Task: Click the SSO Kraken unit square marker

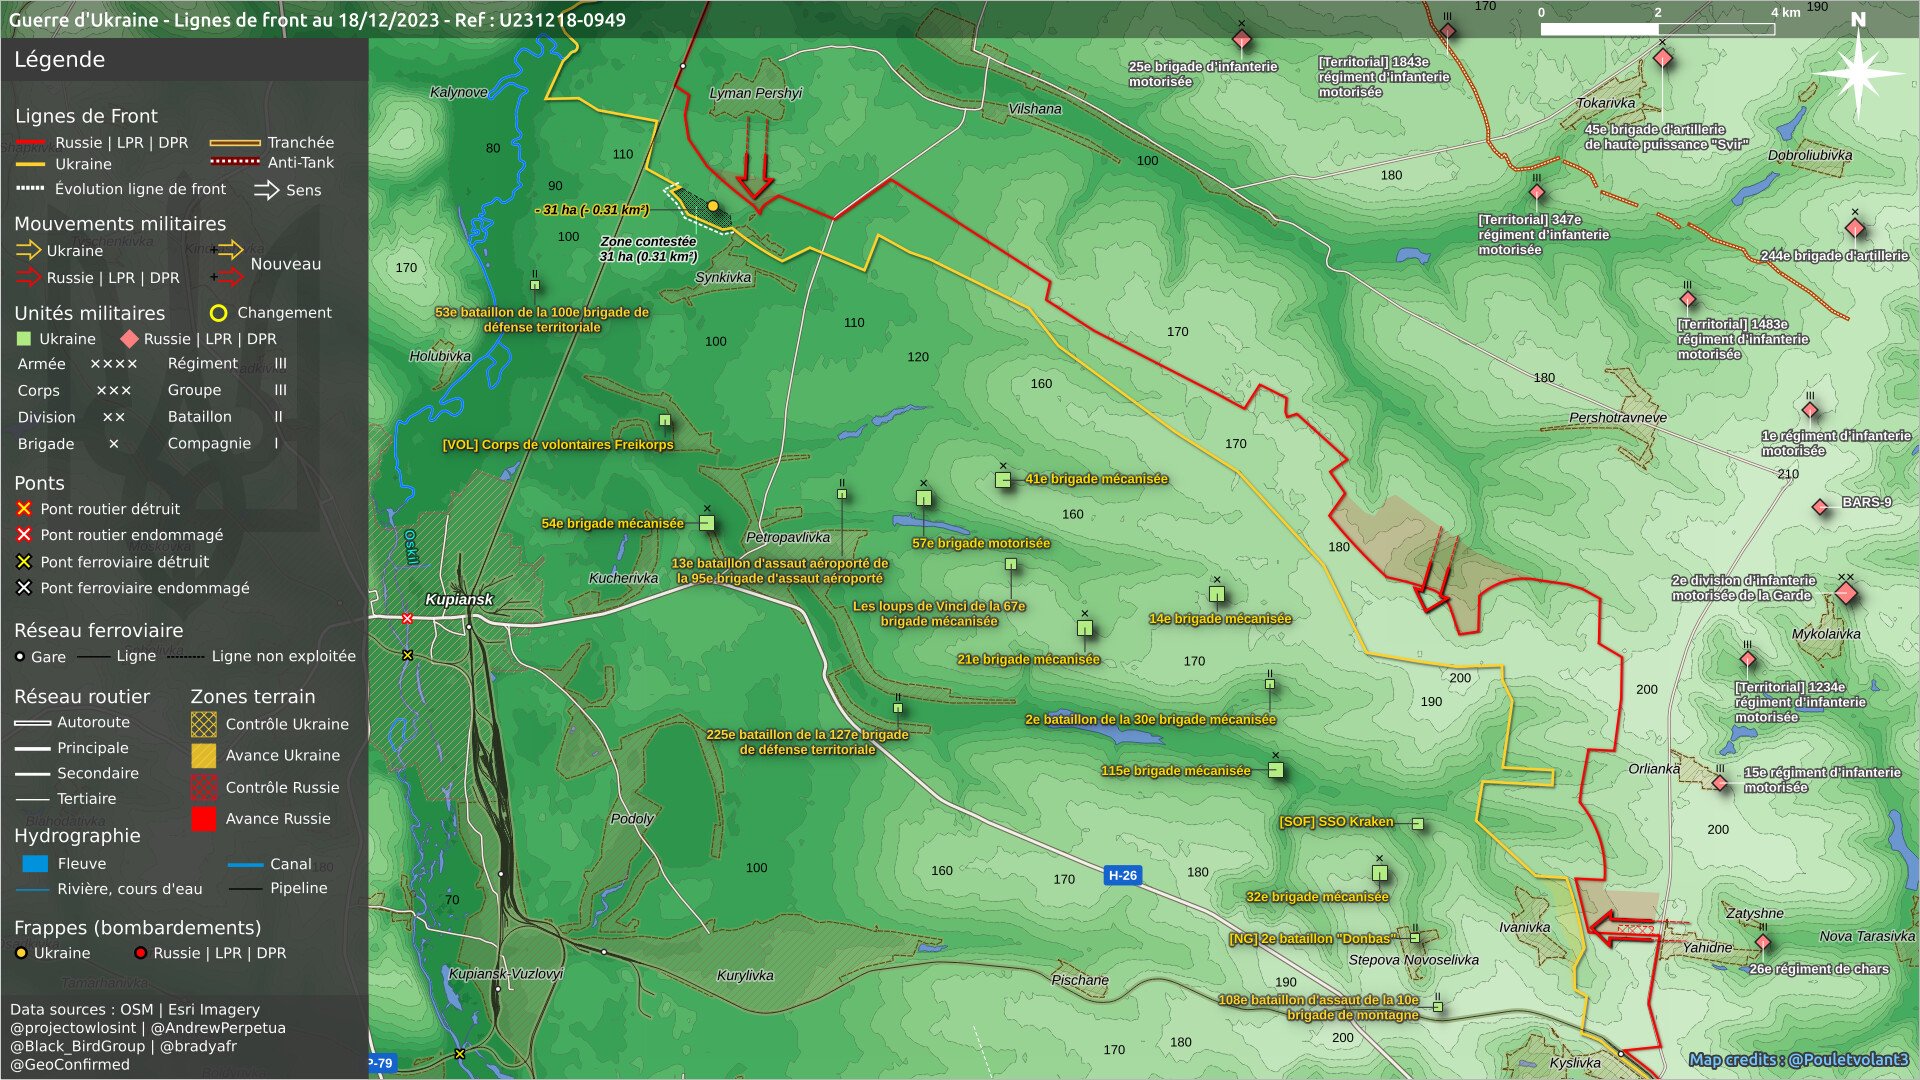Action: click(1418, 824)
